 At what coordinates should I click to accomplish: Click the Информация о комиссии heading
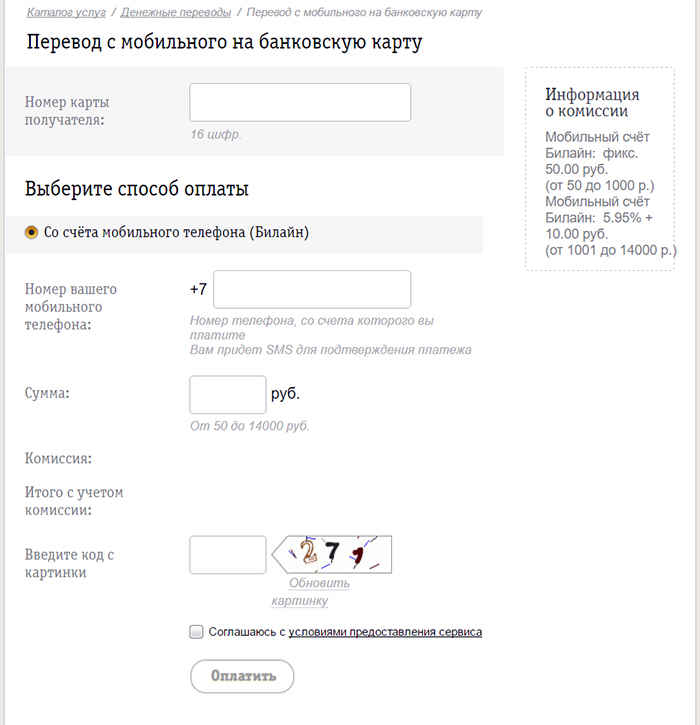click(x=592, y=102)
